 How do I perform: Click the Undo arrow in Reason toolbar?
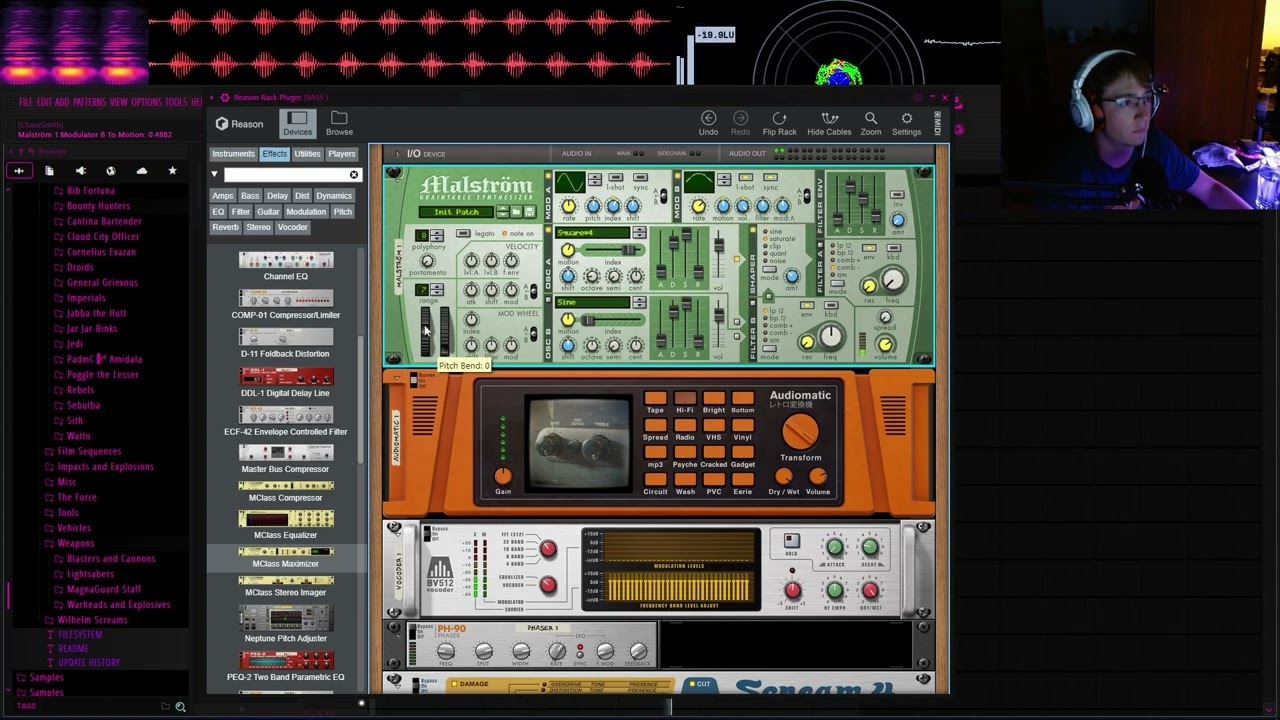pos(708,118)
